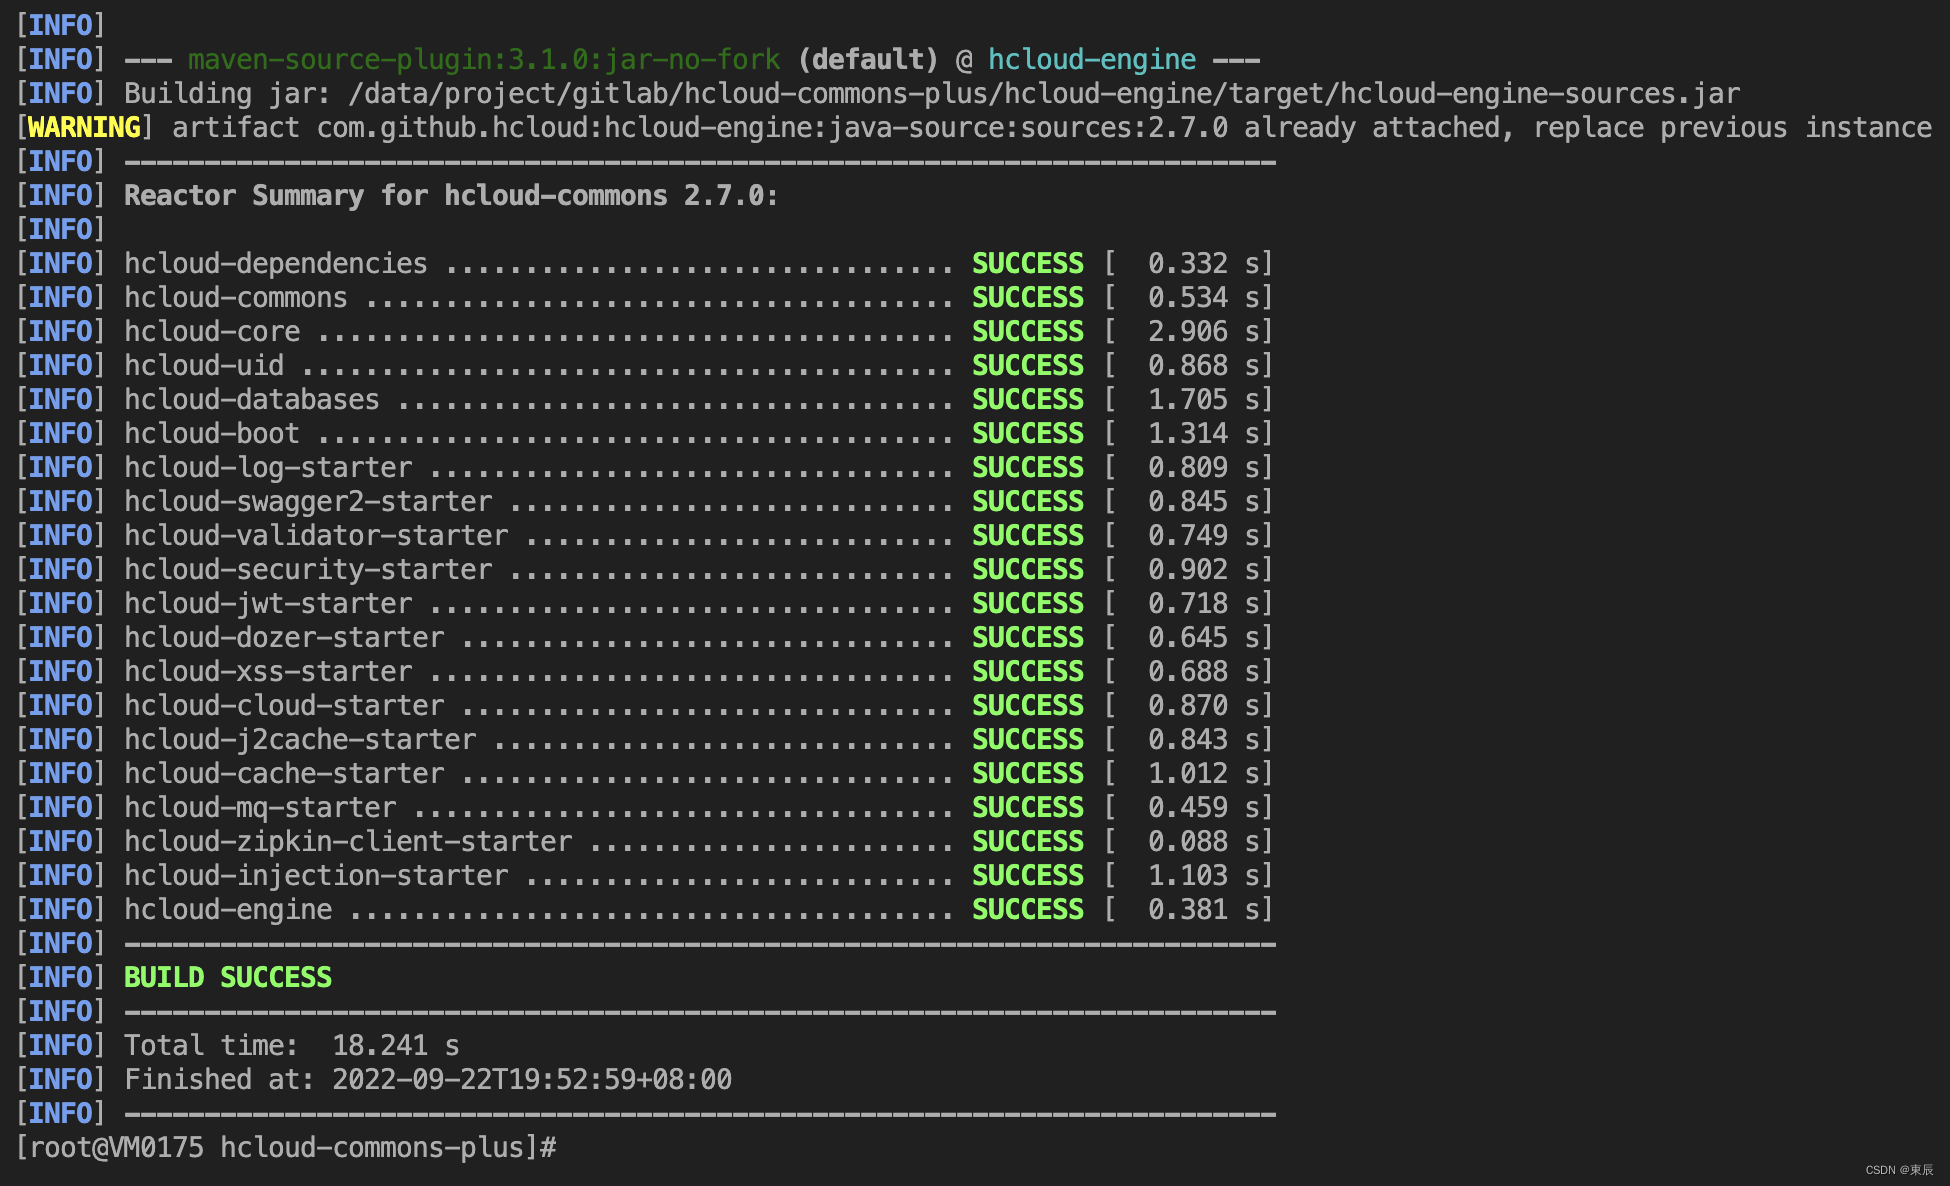
Task: Click the 0.332 s time for hcloud-dependencies
Action: pos(1204,263)
